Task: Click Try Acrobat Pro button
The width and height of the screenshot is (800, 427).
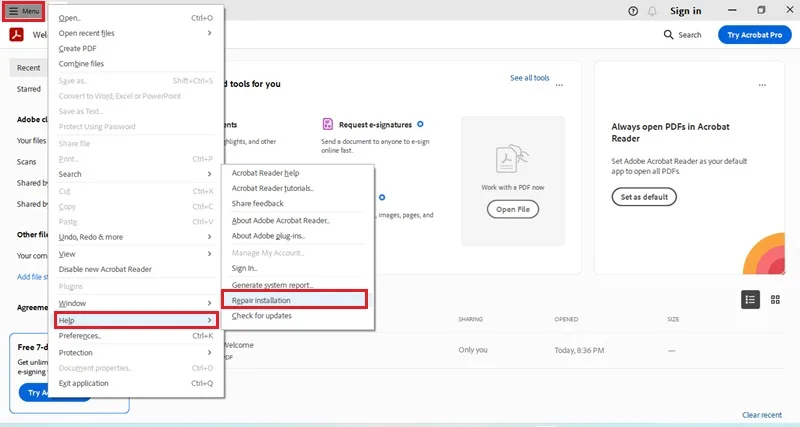Action: click(x=755, y=35)
